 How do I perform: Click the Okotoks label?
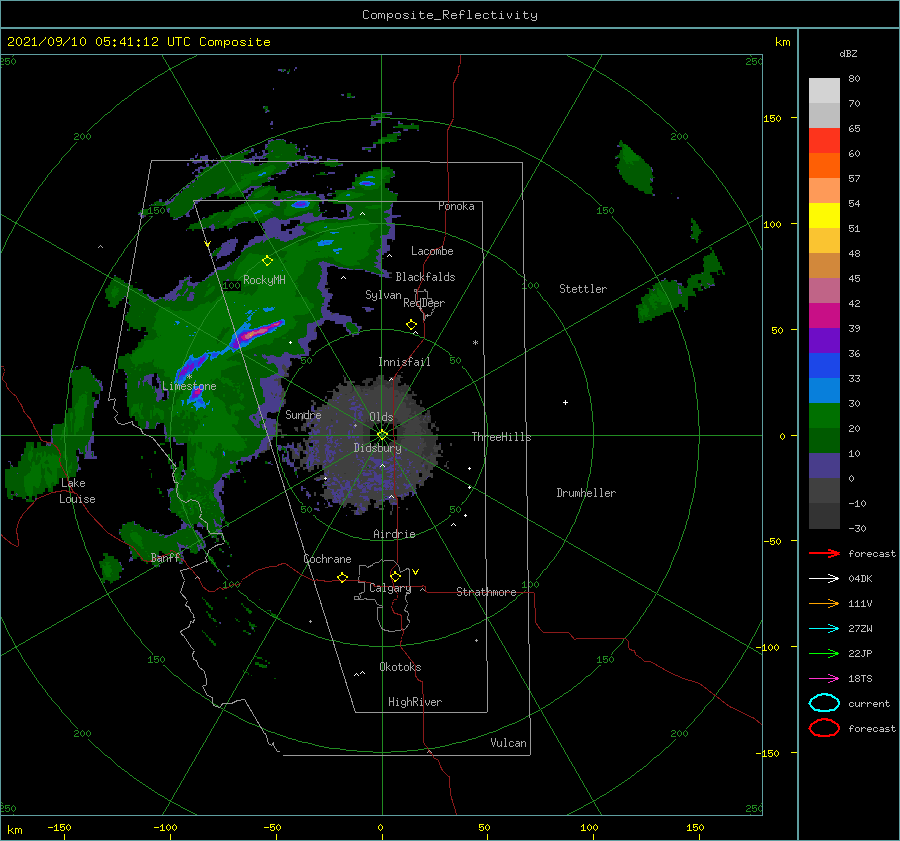[400, 667]
